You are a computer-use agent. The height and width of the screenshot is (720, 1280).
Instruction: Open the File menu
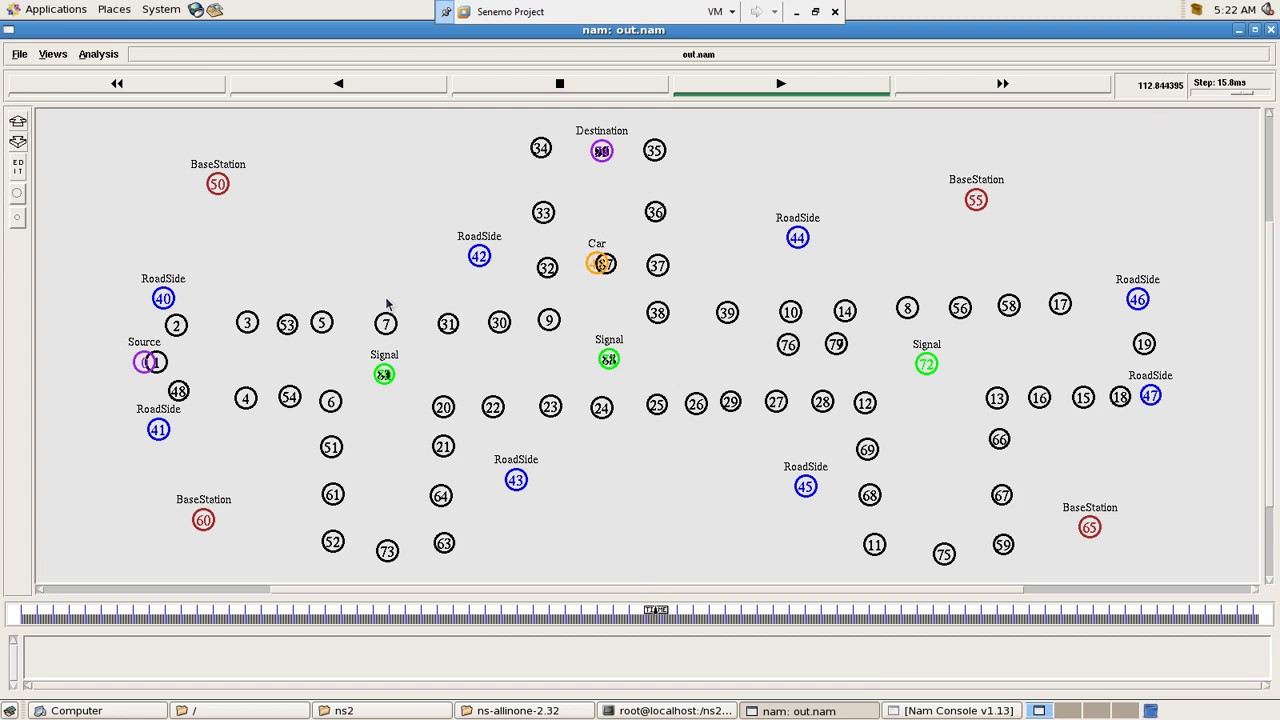pos(19,54)
